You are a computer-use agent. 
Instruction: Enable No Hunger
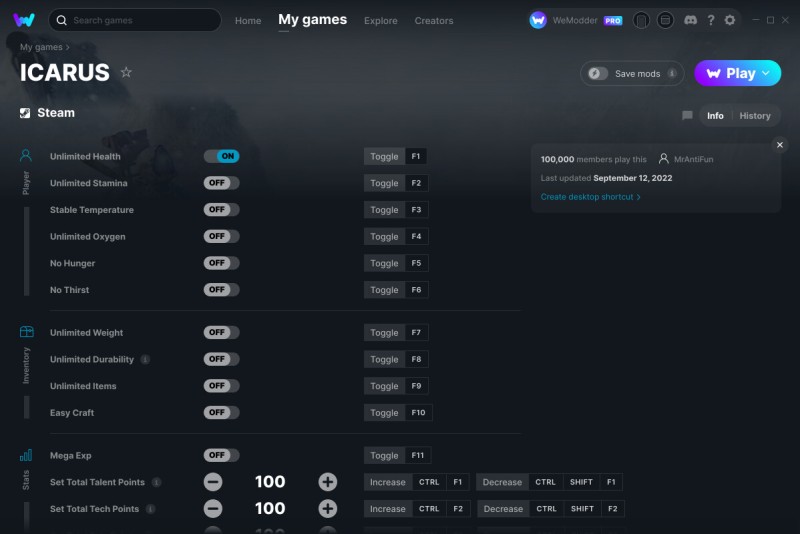(221, 263)
